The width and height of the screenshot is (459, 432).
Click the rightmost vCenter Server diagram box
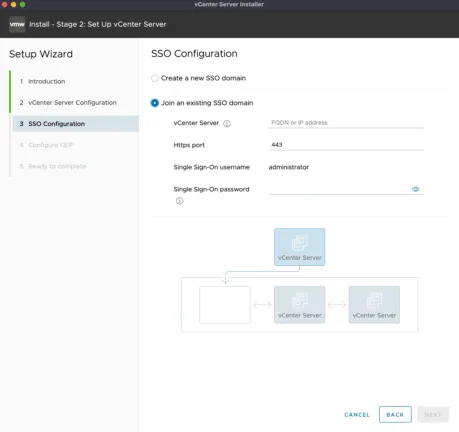click(374, 305)
